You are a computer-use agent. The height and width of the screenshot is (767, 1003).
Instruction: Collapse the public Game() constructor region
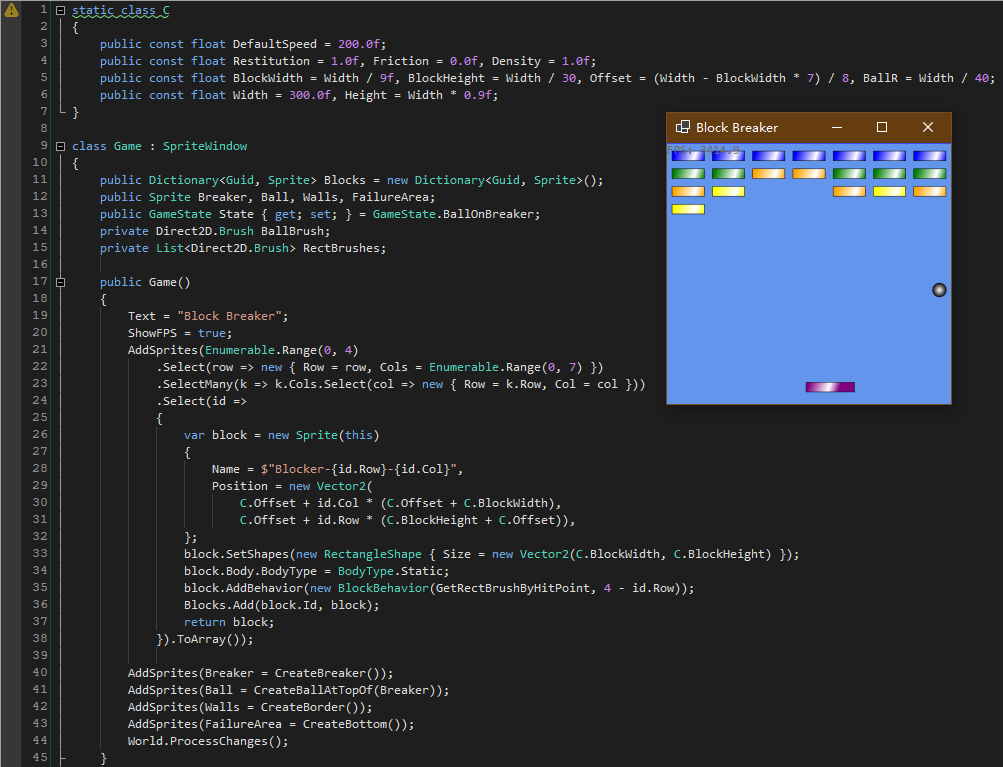pos(60,282)
